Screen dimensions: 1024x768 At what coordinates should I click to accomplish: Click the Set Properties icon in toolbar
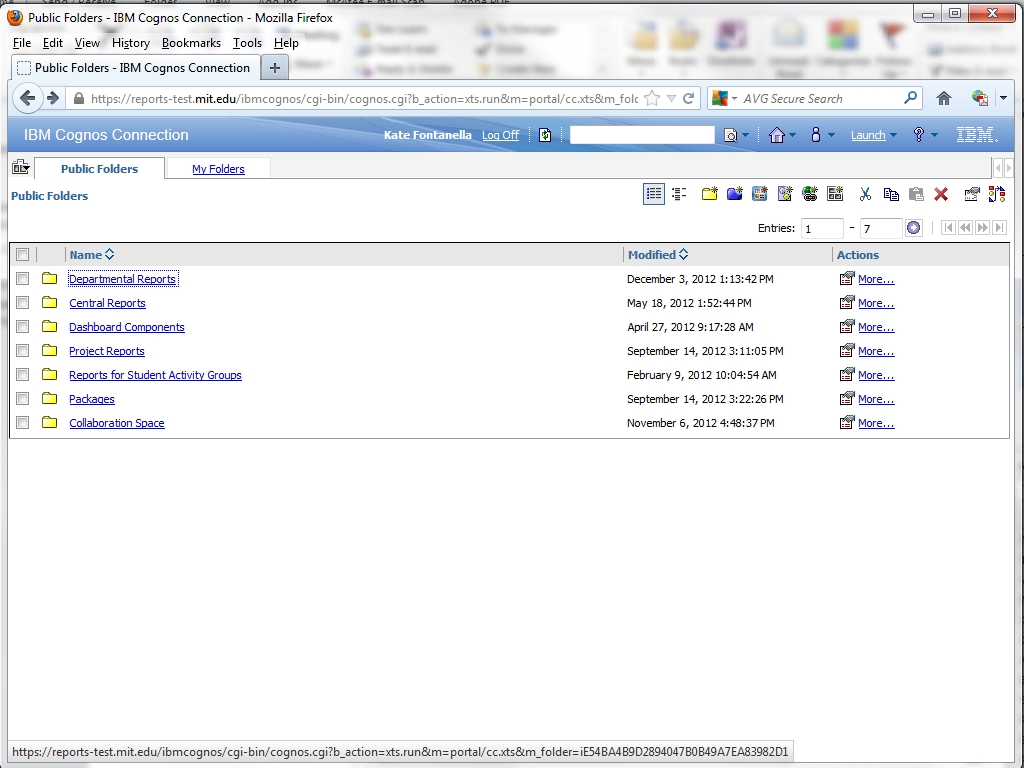(971, 194)
